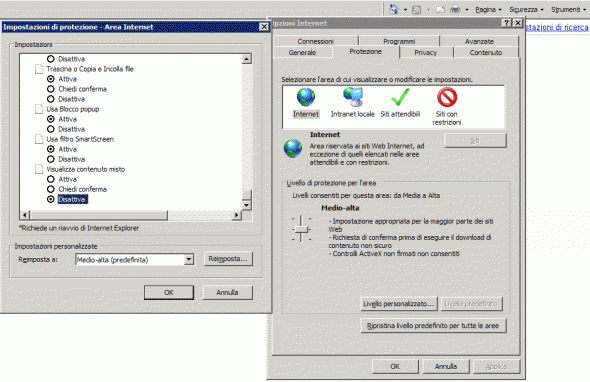Click the Livello predefinito button
The height and width of the screenshot is (382, 590).
(471, 304)
